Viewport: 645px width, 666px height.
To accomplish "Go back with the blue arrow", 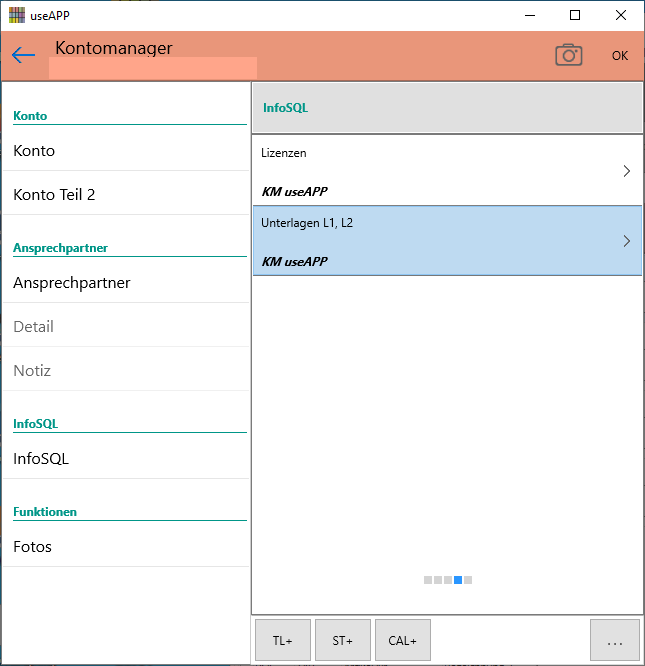I will [x=23, y=55].
